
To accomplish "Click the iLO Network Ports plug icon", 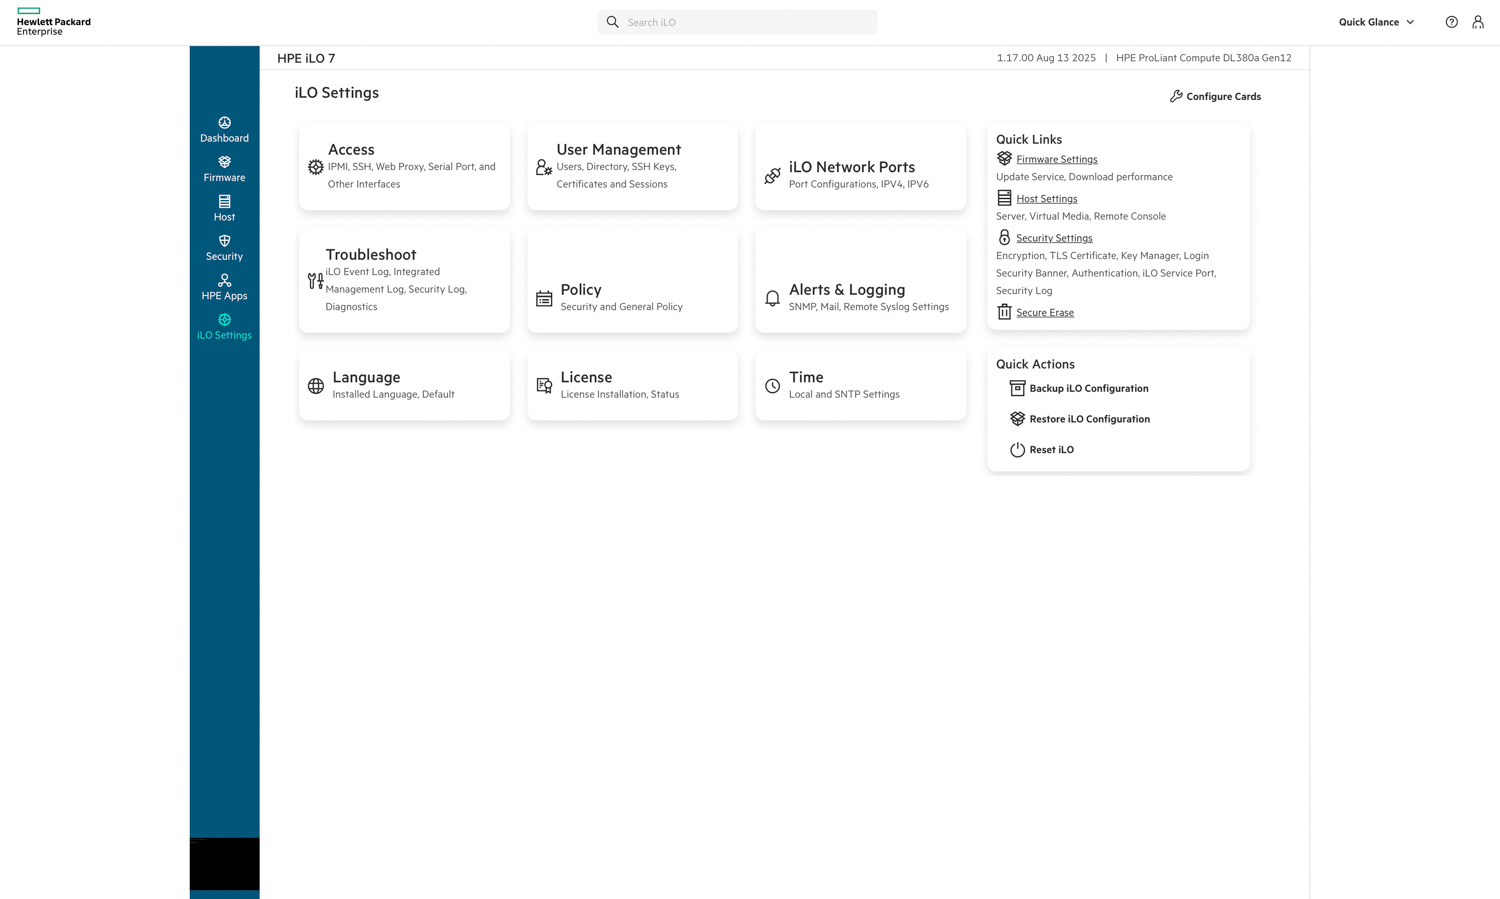I will pyautogui.click(x=772, y=176).
